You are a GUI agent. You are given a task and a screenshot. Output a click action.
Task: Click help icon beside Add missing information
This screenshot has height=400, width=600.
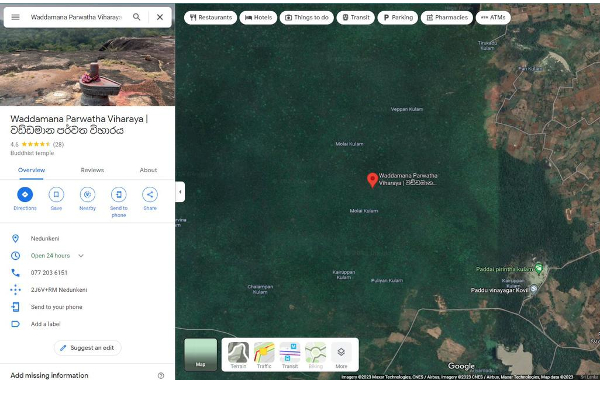pos(161,376)
